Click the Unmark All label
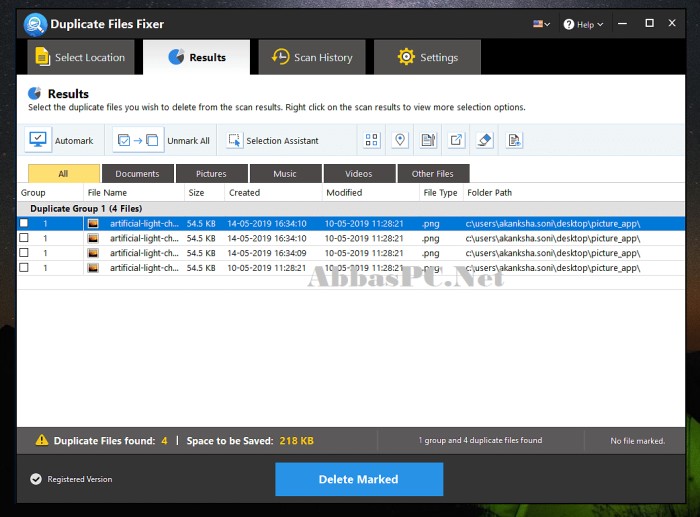 (188, 141)
